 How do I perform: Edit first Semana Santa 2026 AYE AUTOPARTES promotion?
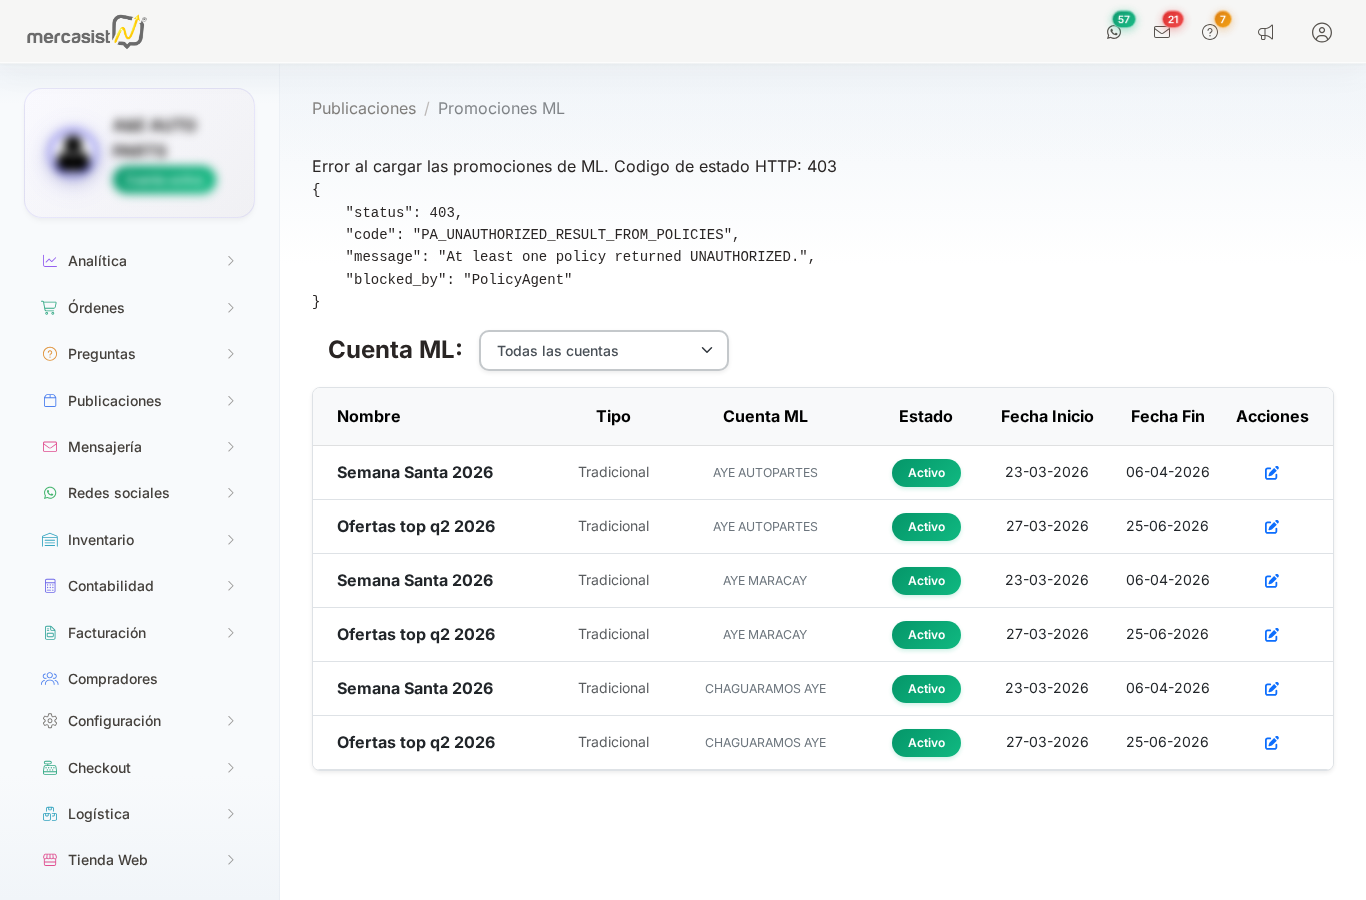click(1272, 473)
